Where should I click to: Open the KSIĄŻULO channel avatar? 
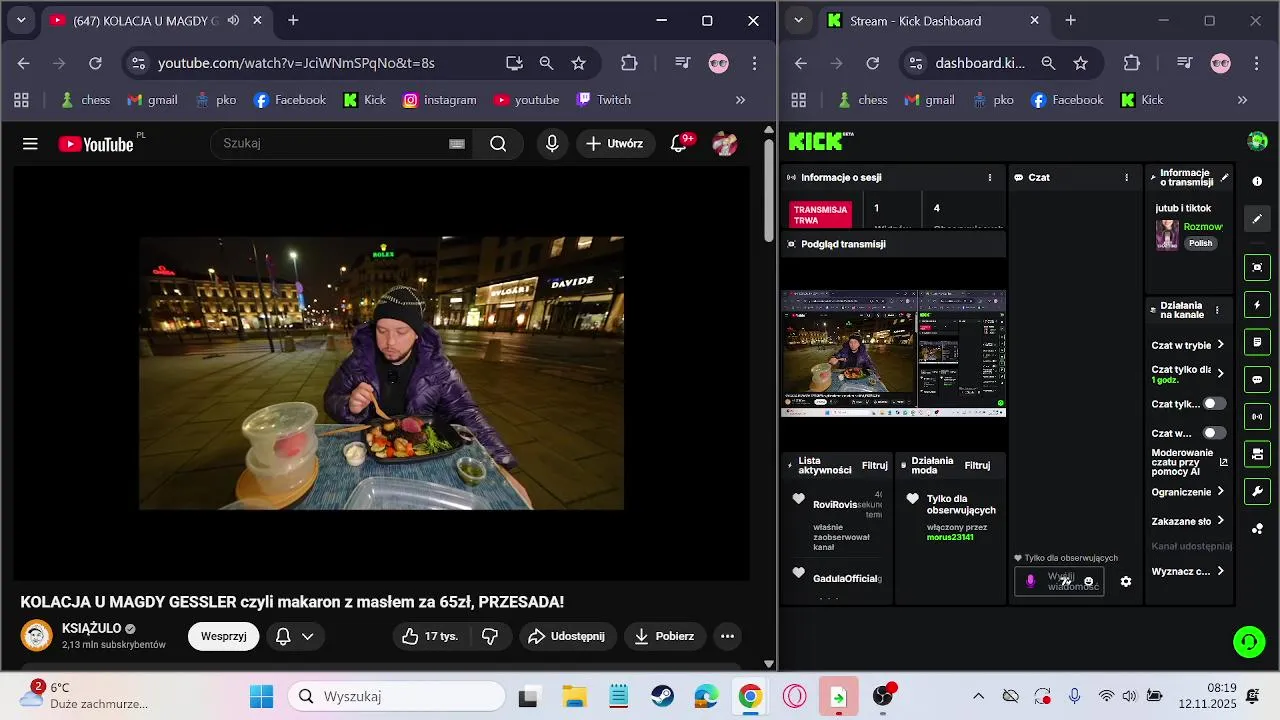[x=37, y=636]
